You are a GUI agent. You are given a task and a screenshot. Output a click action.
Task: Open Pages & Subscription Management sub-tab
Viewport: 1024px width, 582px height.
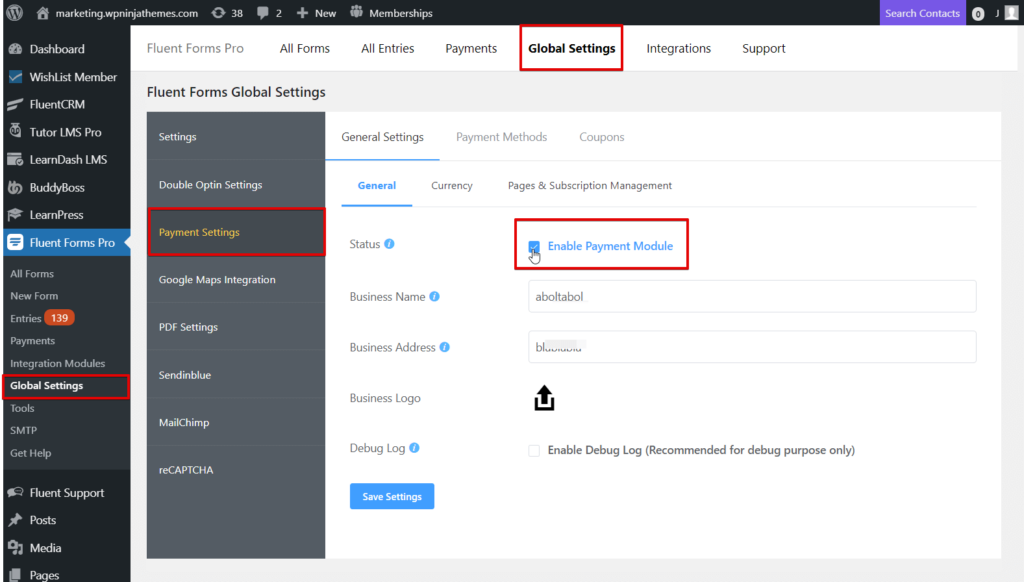click(x=590, y=186)
